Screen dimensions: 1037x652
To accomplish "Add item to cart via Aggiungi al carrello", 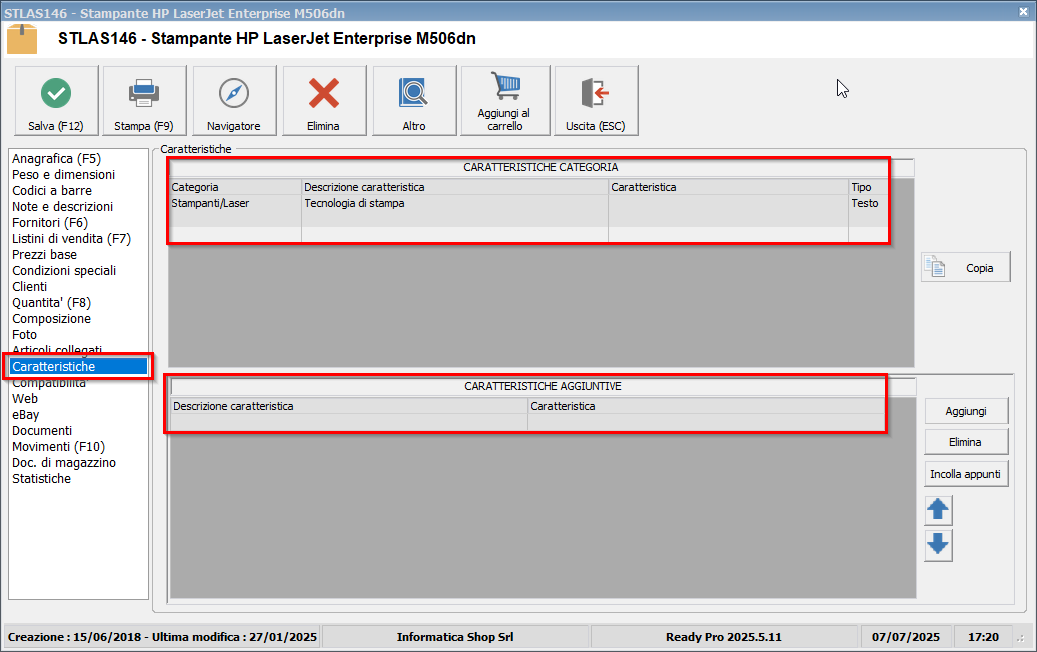I will click(505, 101).
